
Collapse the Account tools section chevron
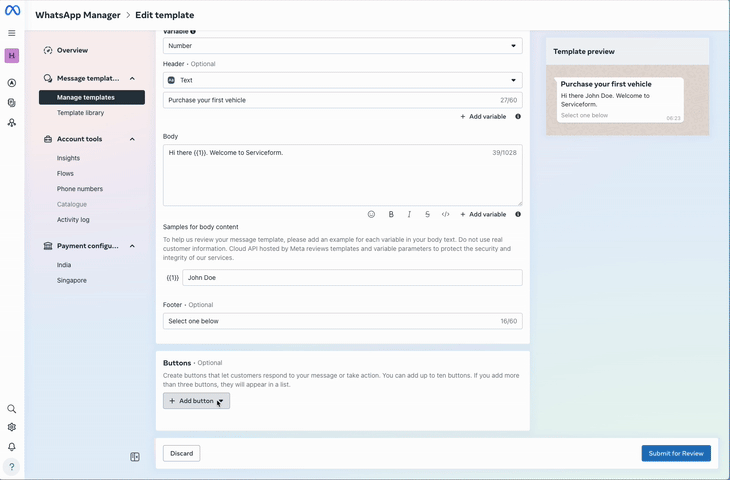[132, 139]
